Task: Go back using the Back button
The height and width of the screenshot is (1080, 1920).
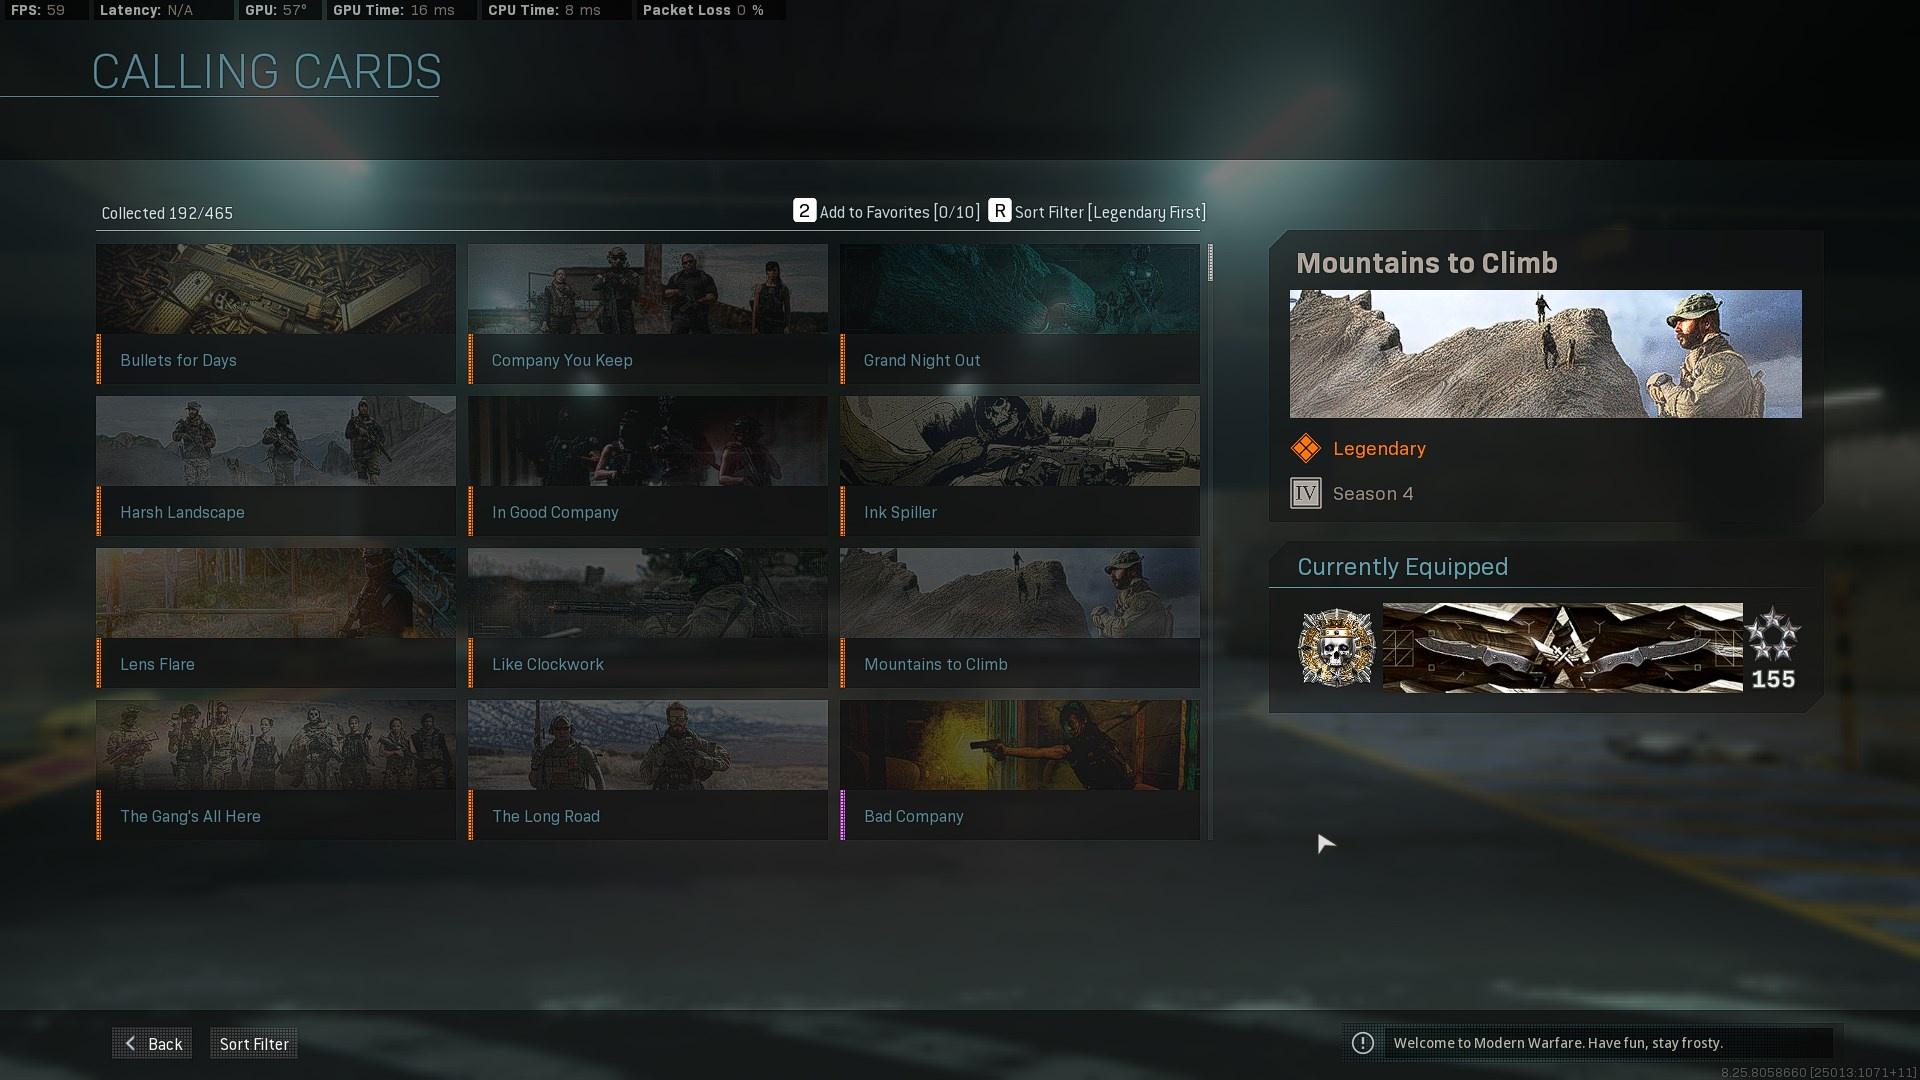Action: (152, 1043)
